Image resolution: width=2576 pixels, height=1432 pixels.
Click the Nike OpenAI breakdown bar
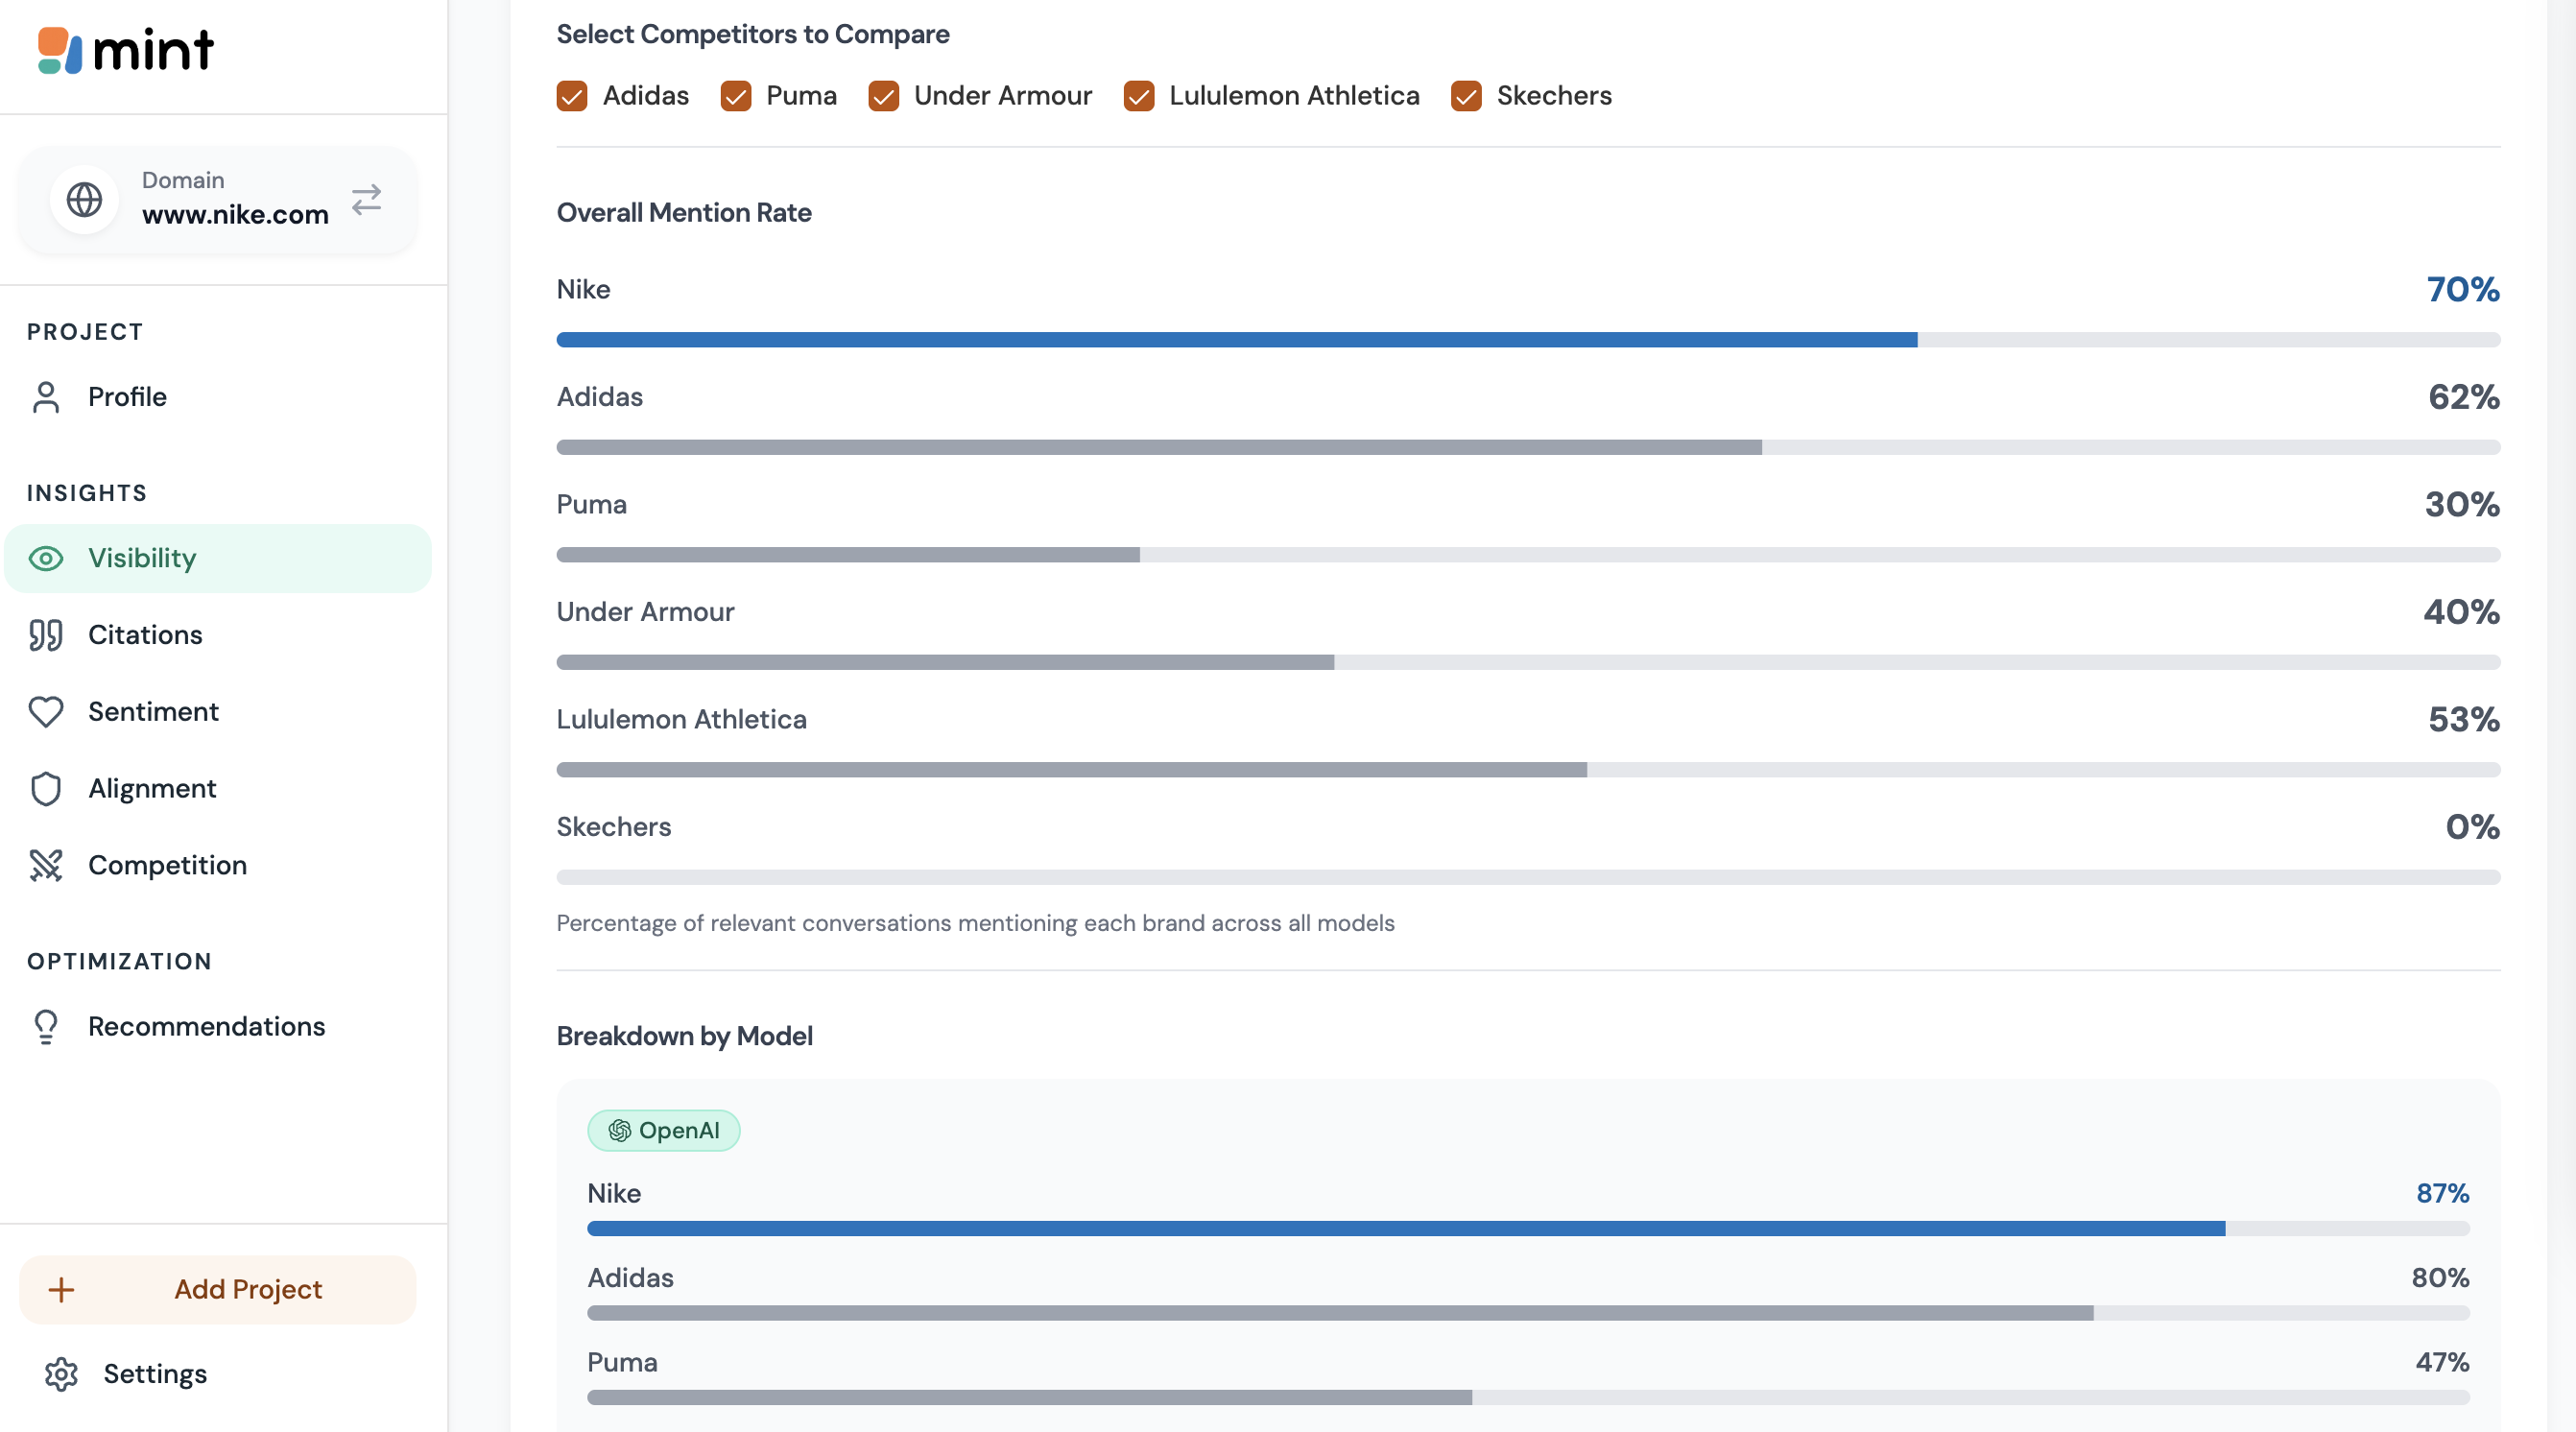(1528, 1229)
